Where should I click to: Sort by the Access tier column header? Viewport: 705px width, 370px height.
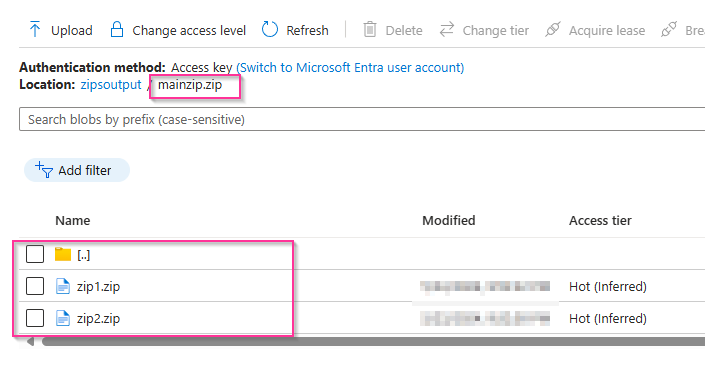(x=600, y=220)
